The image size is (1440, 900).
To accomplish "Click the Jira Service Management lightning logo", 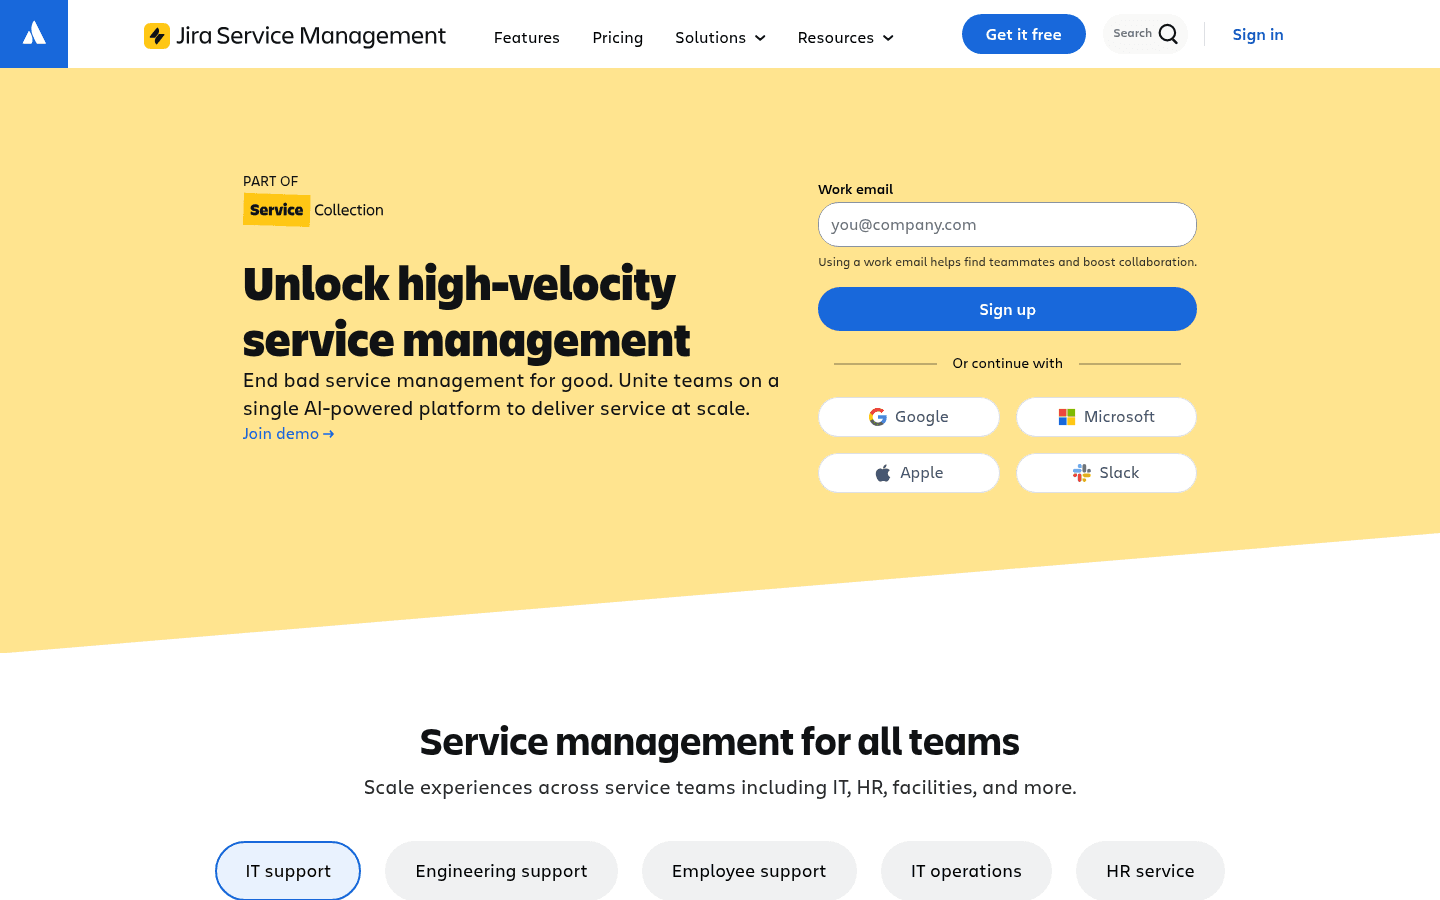I will pos(157,36).
